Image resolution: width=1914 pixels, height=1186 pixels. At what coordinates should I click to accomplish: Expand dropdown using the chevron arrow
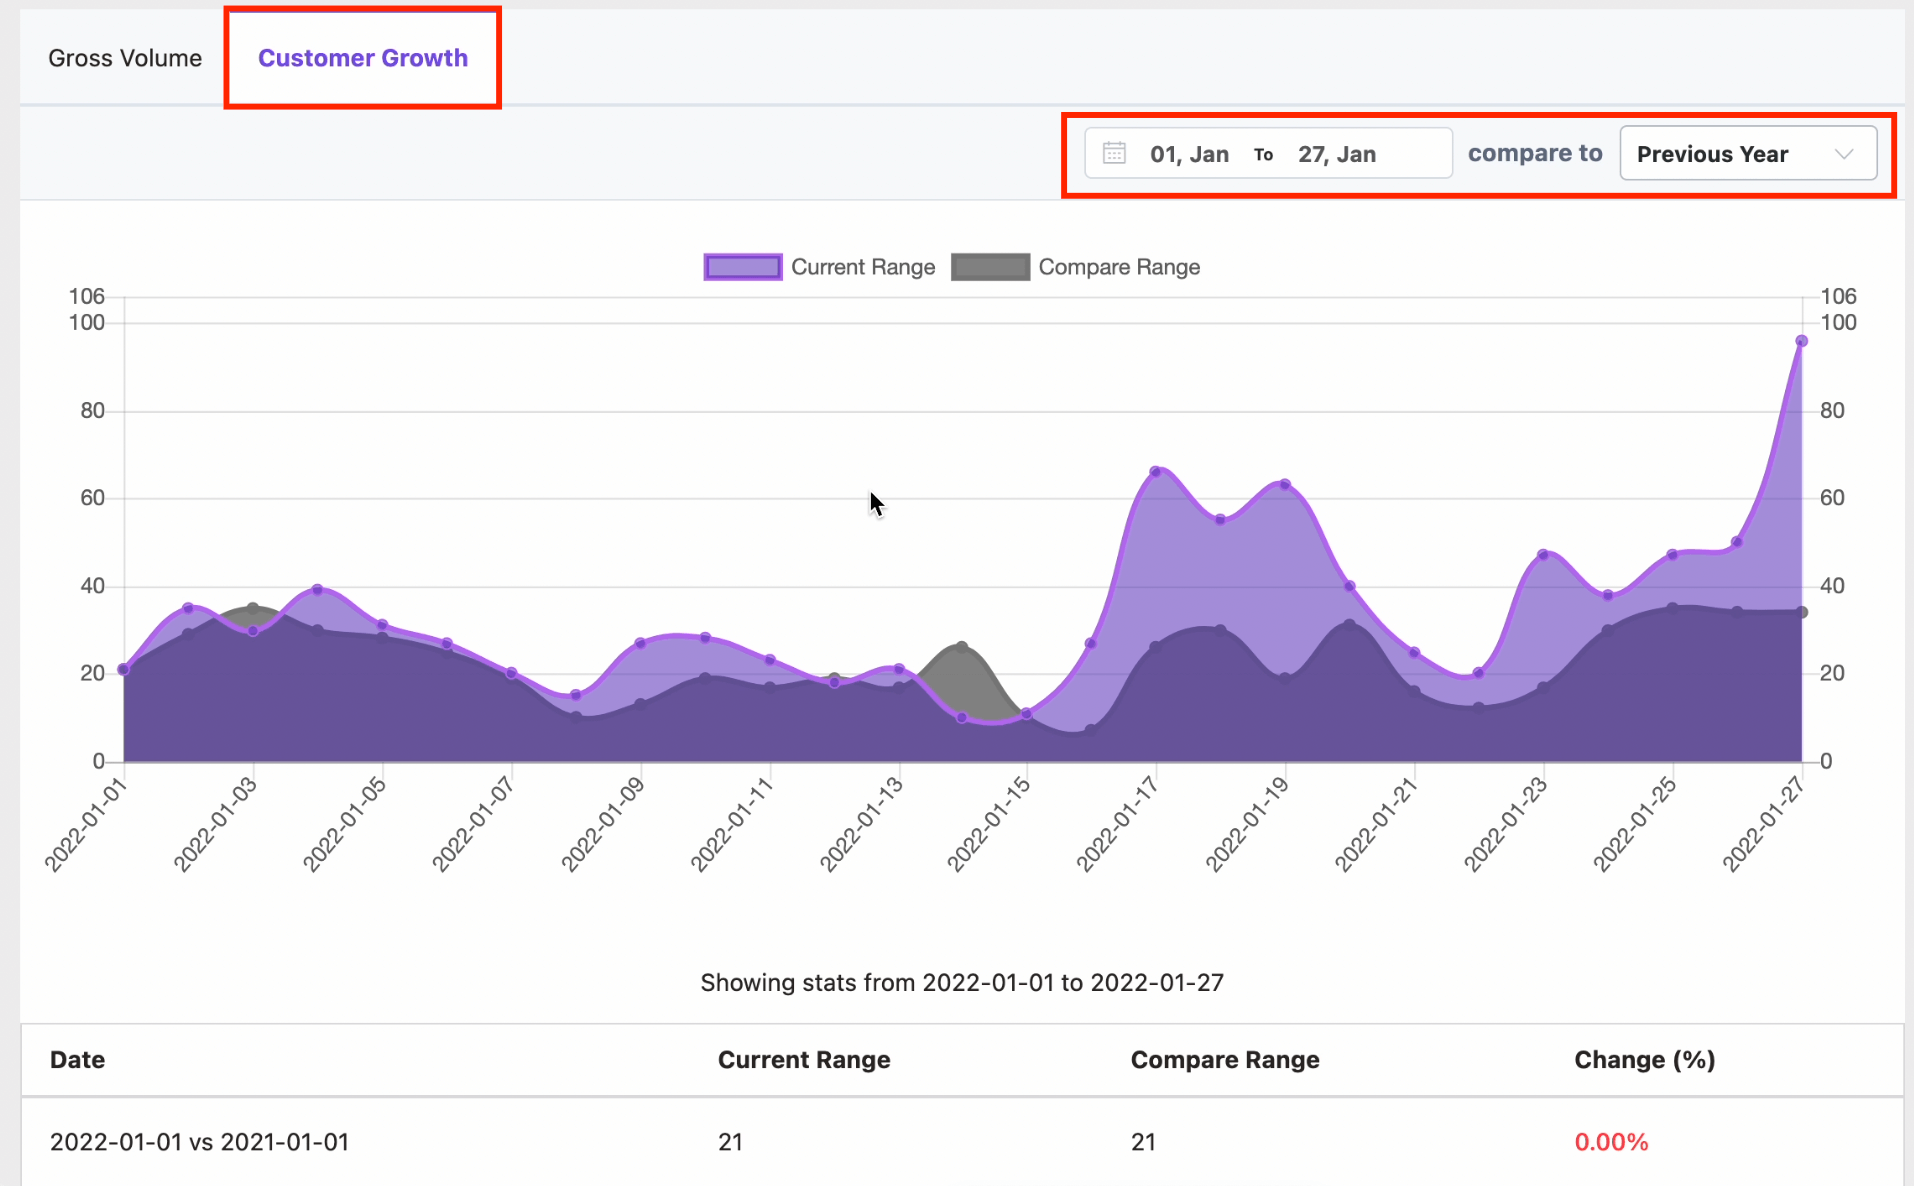[1844, 154]
